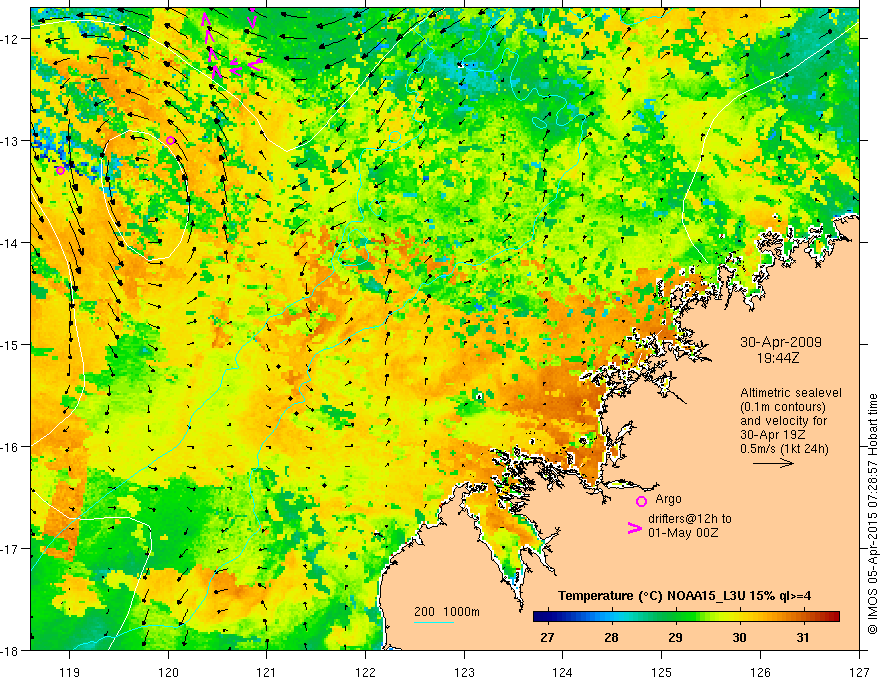The width and height of the screenshot is (880, 680).
Task: Click the color bar value '31'
Action: click(803, 637)
